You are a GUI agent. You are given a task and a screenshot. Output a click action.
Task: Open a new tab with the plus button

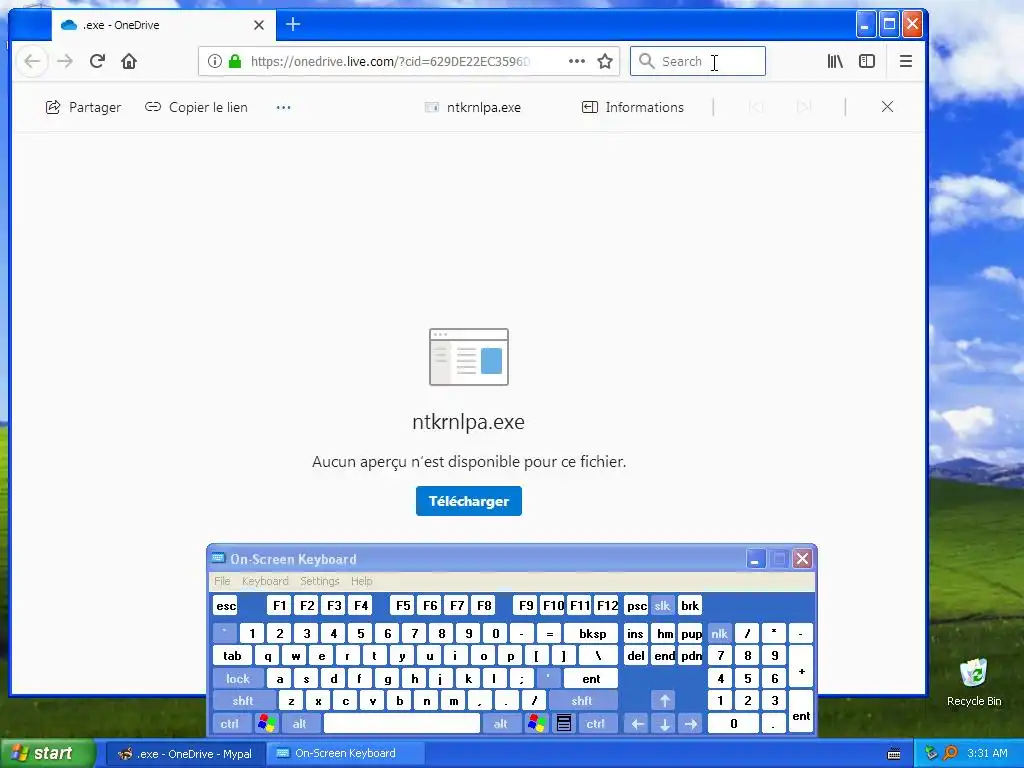(x=293, y=25)
